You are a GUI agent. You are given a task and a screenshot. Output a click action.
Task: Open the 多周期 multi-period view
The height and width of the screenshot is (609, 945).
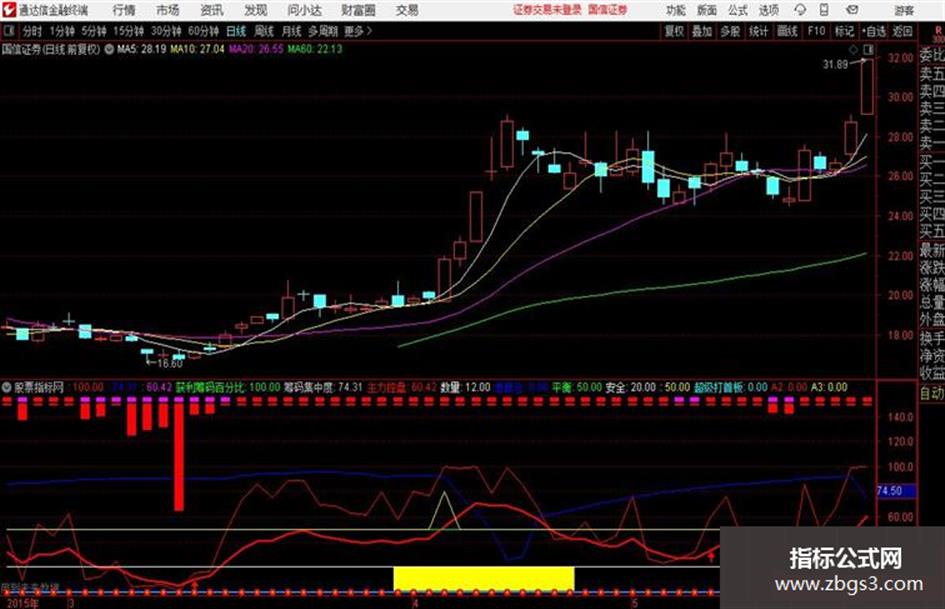323,31
